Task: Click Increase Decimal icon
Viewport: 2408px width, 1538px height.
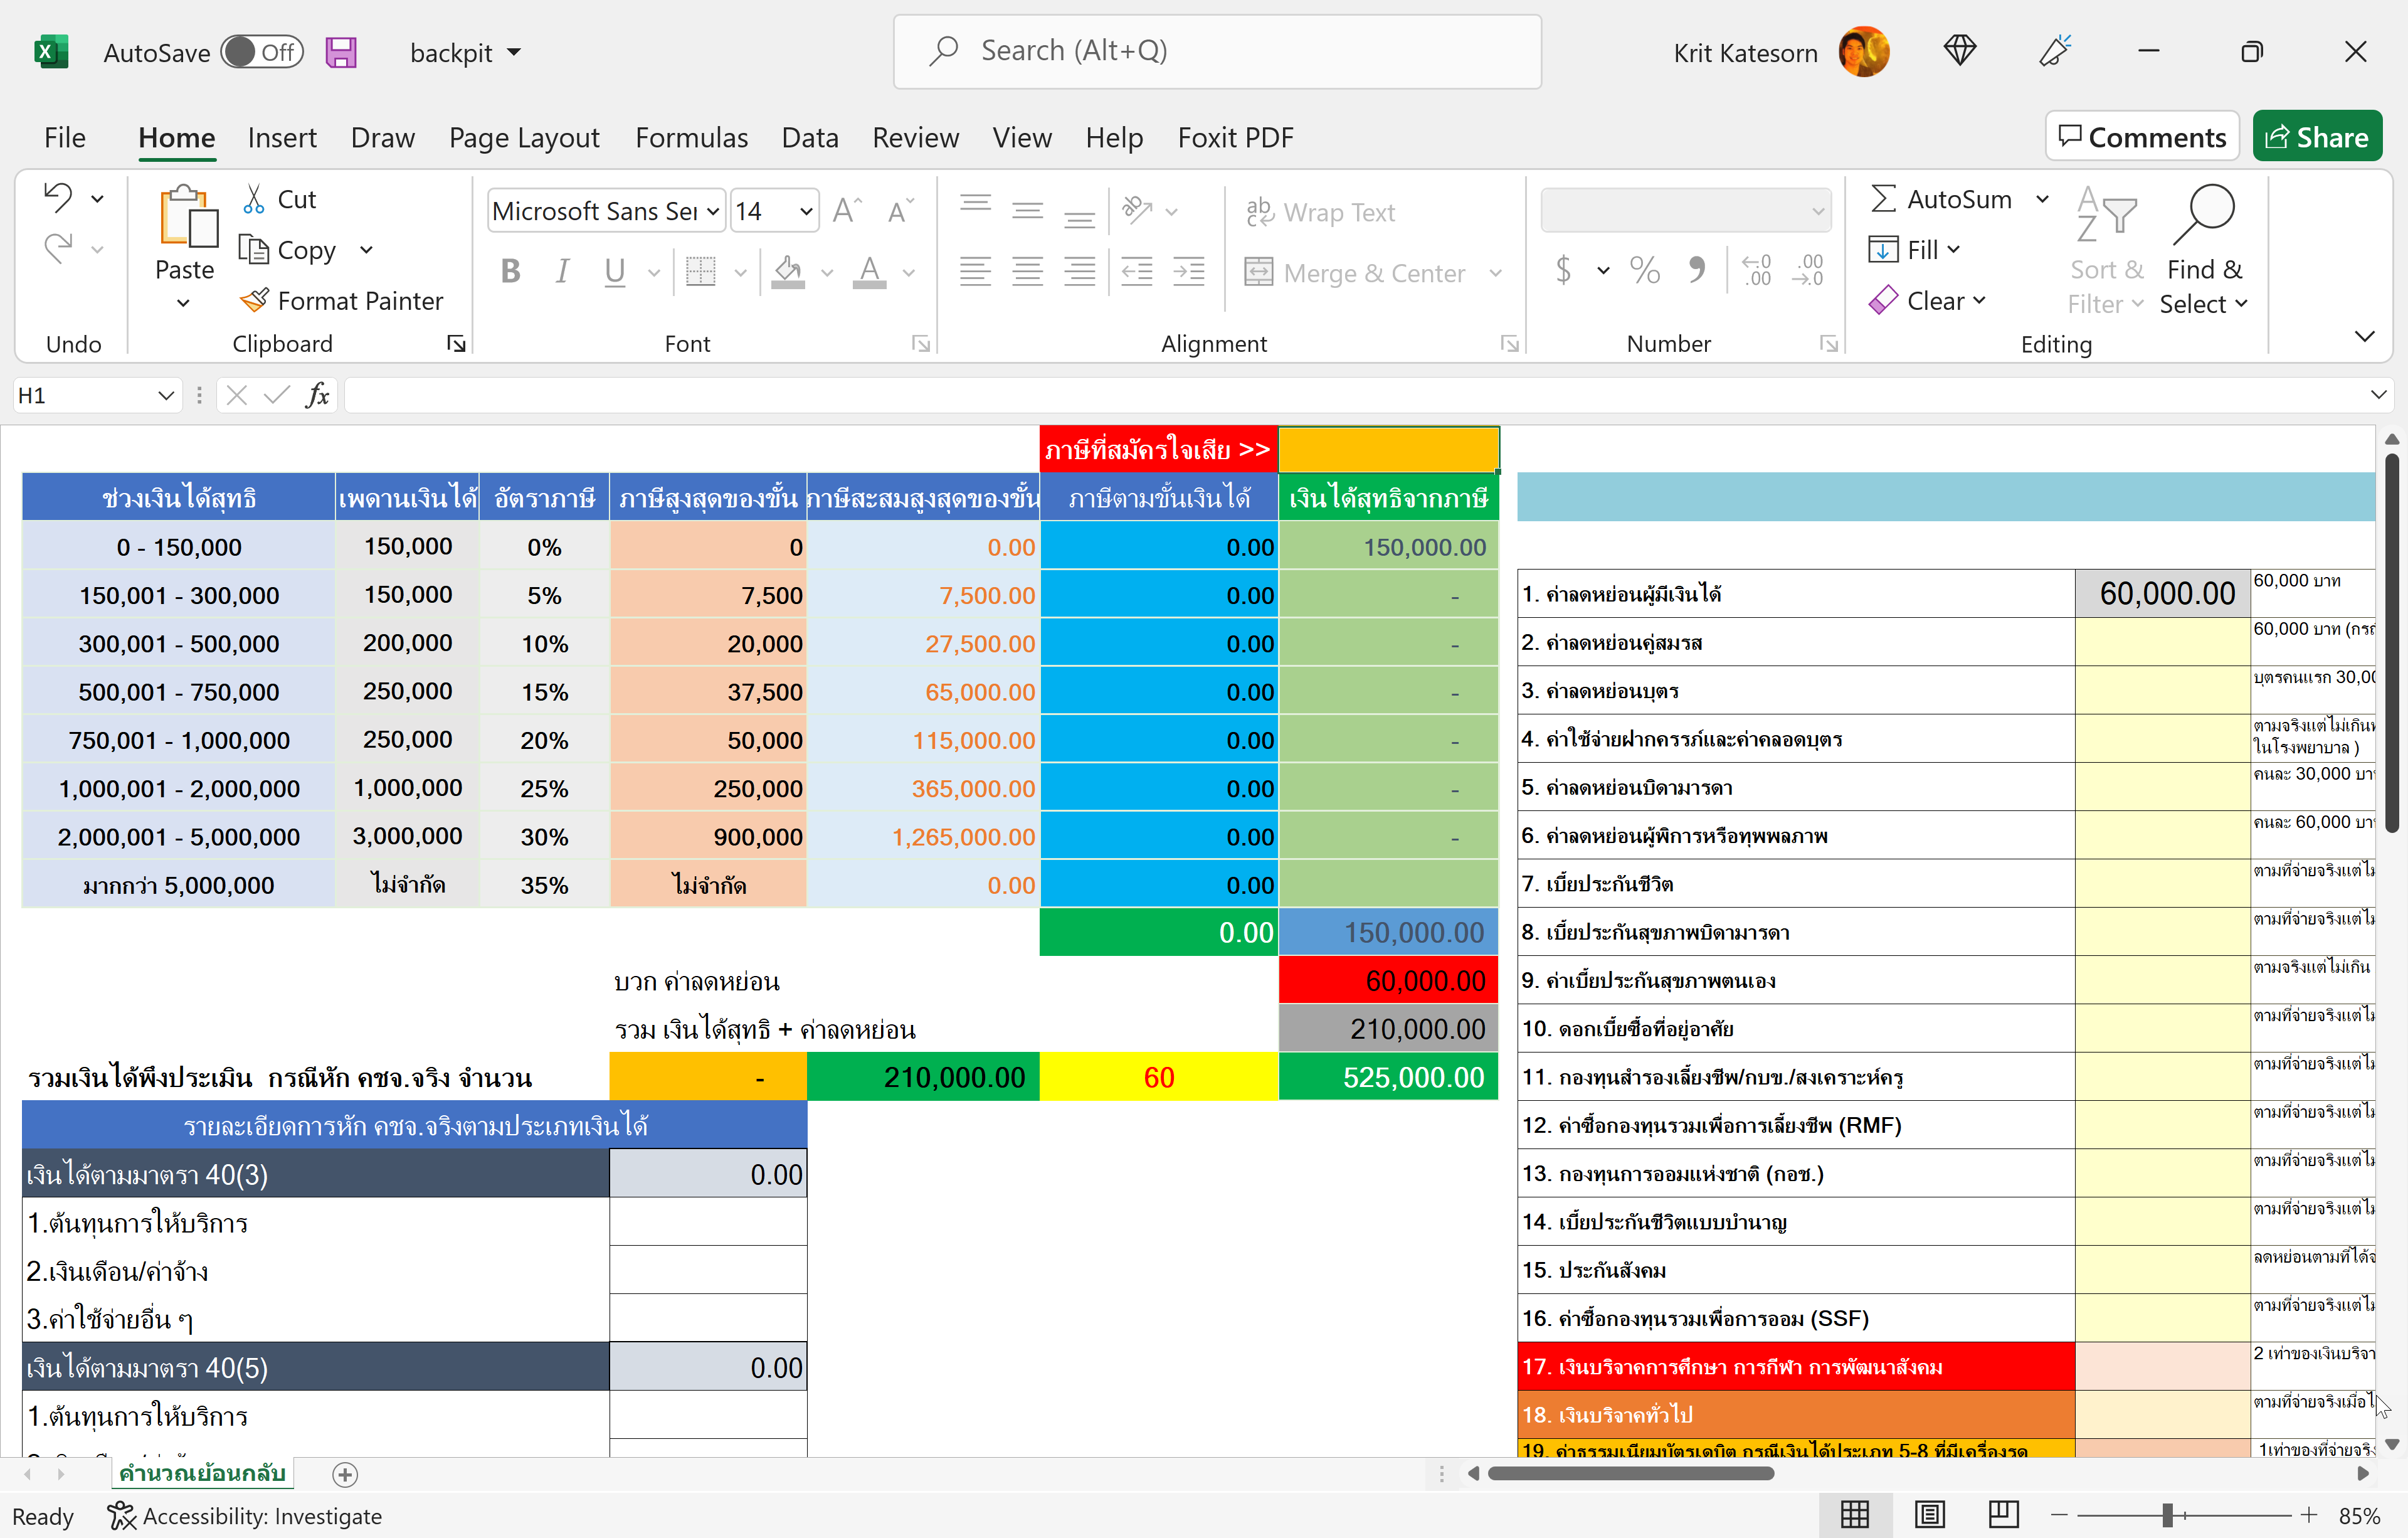Action: 1757,270
